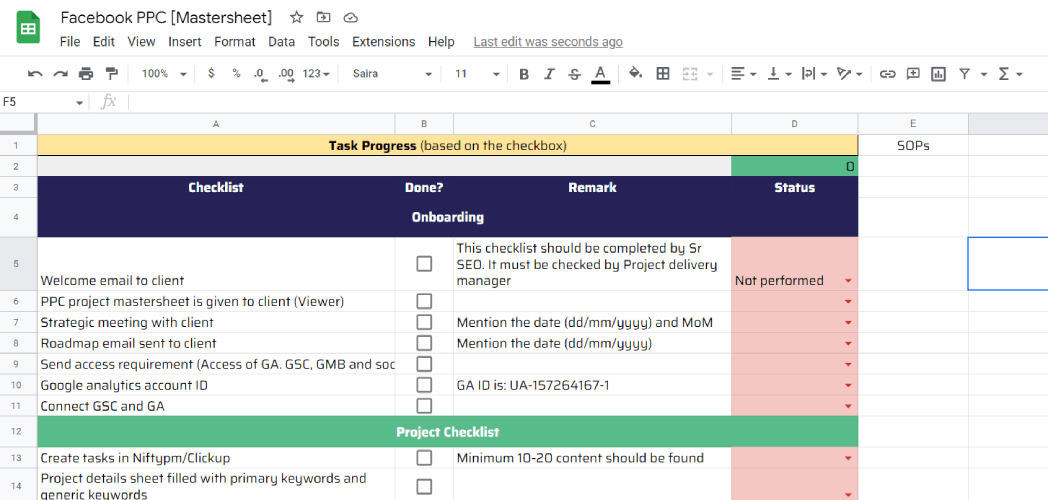
Task: Toggle strikethrough formatting
Action: point(574,74)
